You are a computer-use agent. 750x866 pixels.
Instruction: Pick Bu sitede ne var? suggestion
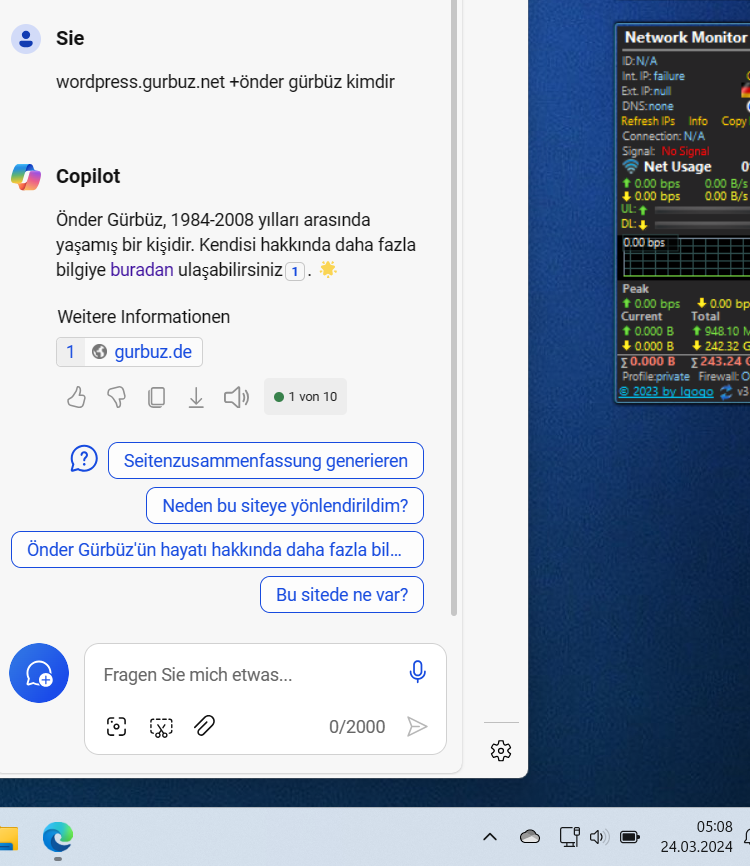(342, 595)
